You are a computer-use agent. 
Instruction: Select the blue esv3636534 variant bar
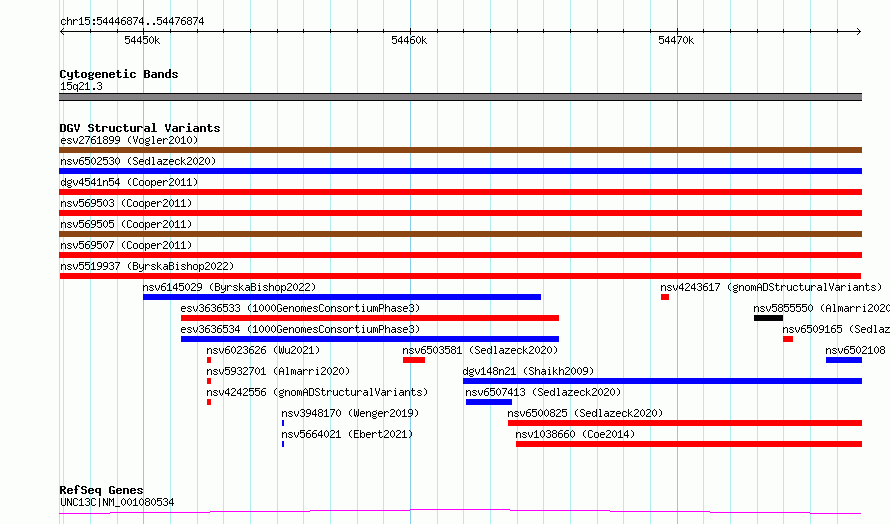pos(370,339)
